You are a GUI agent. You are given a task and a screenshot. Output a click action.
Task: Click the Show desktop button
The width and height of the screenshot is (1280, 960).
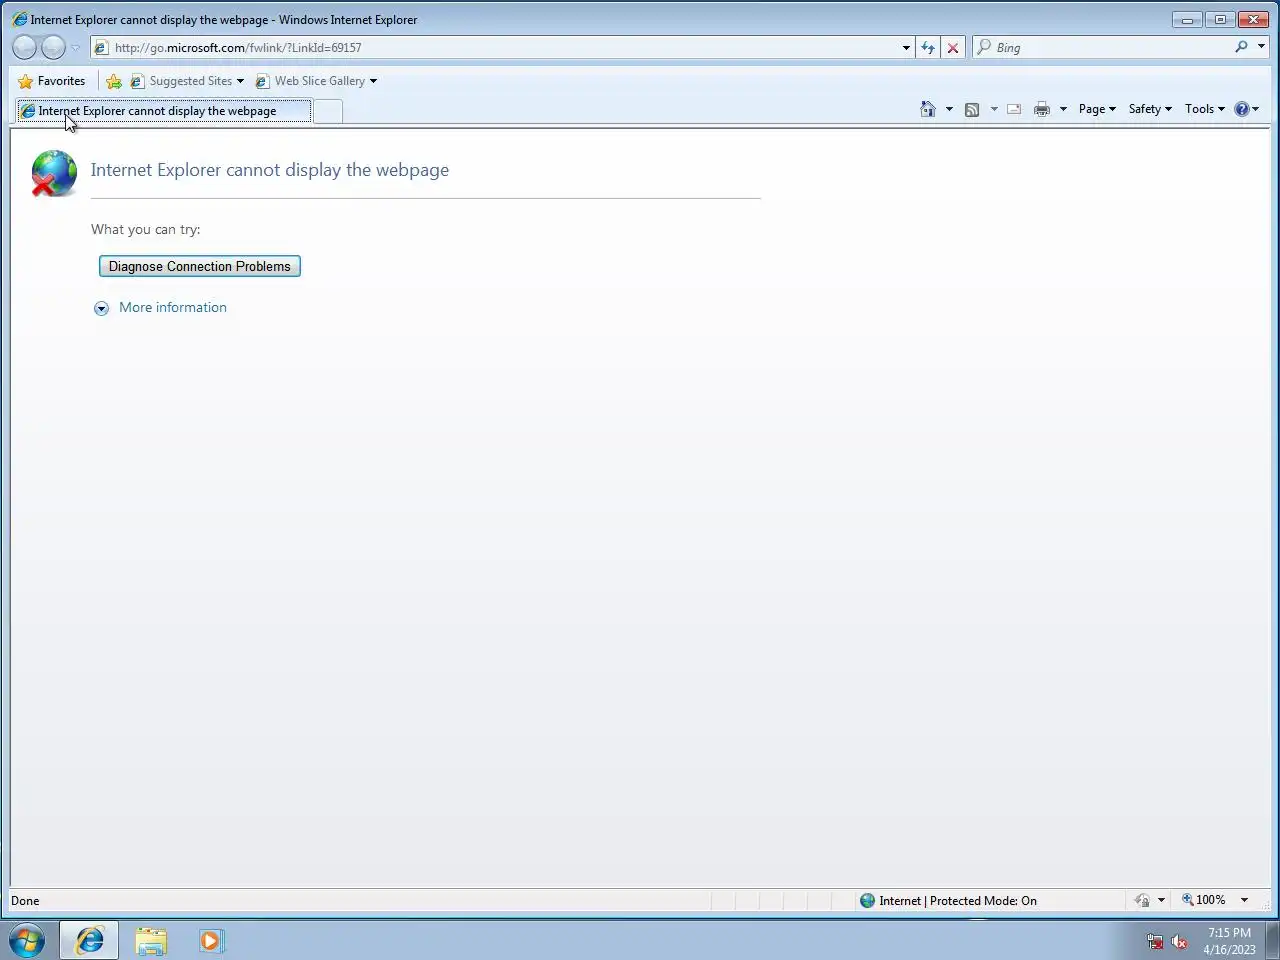1272,941
